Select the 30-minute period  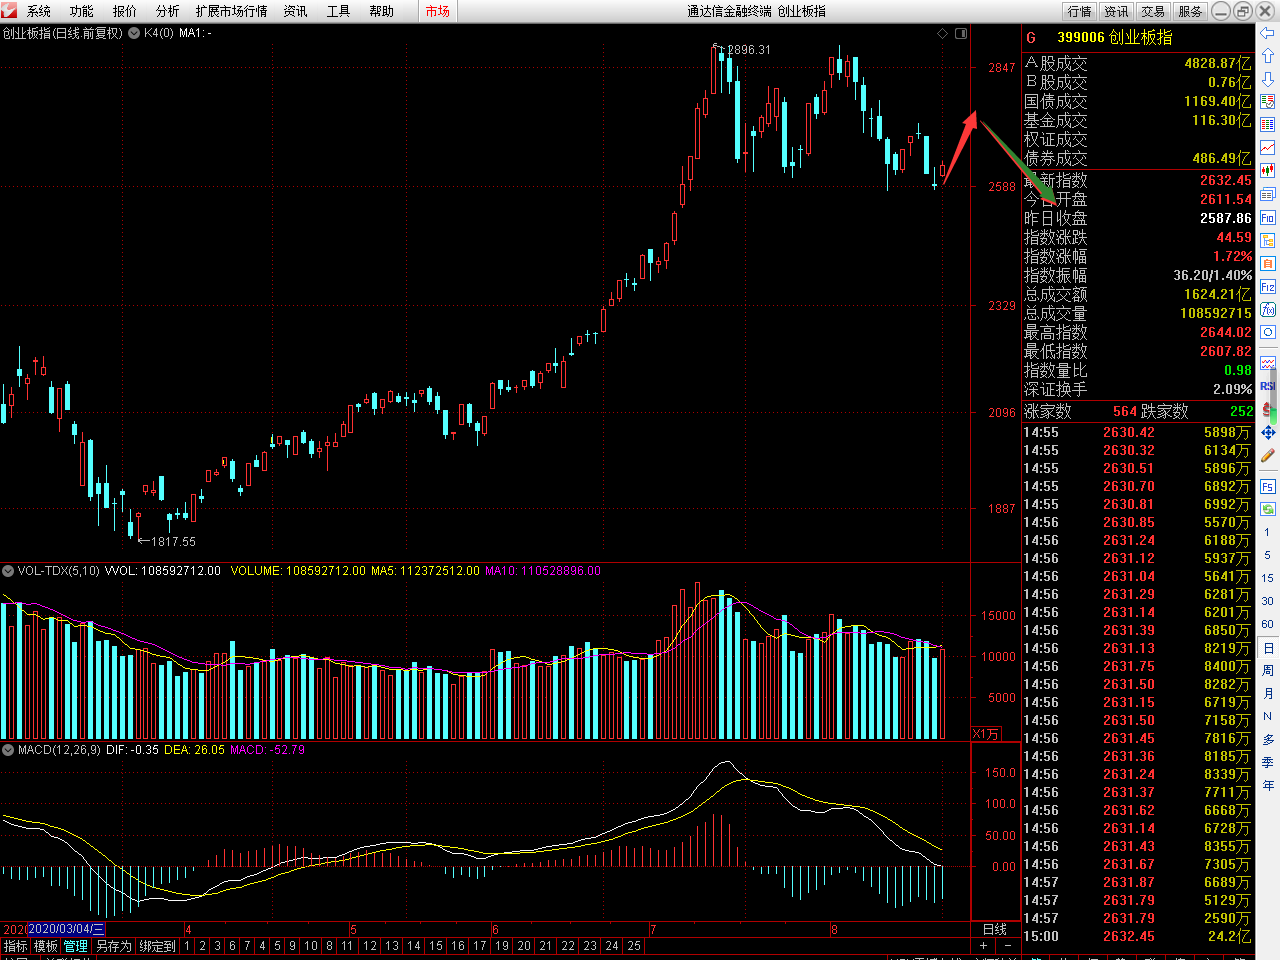[1267, 601]
